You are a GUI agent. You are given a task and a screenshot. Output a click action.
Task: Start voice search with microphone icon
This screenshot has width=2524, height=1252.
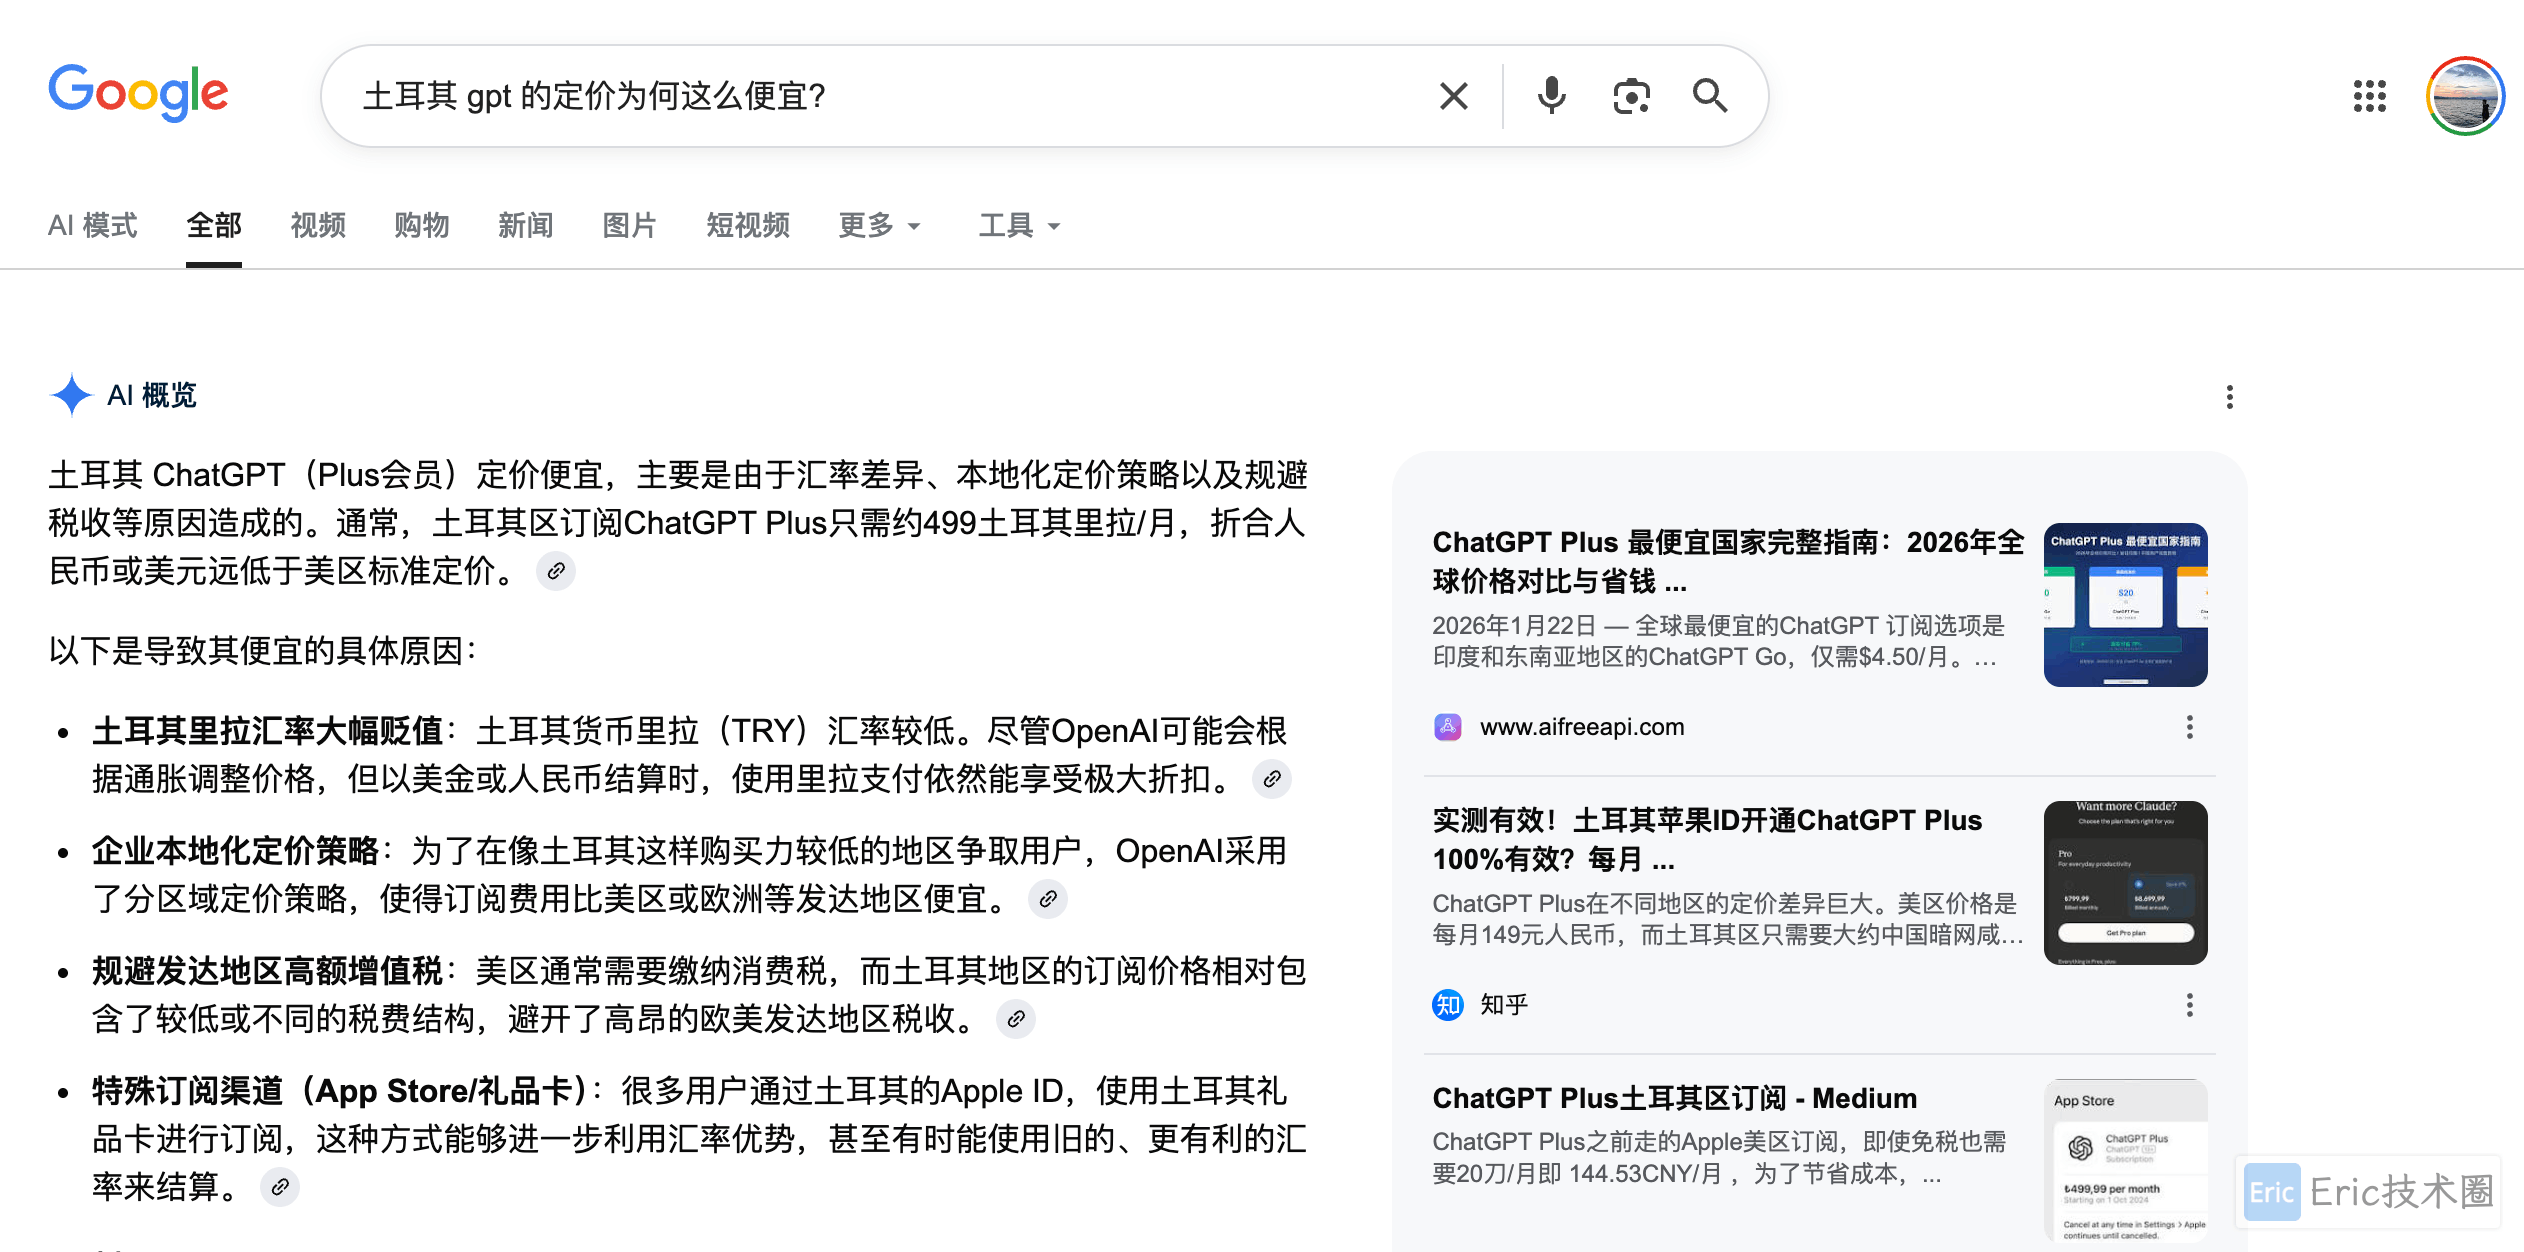click(x=1551, y=96)
